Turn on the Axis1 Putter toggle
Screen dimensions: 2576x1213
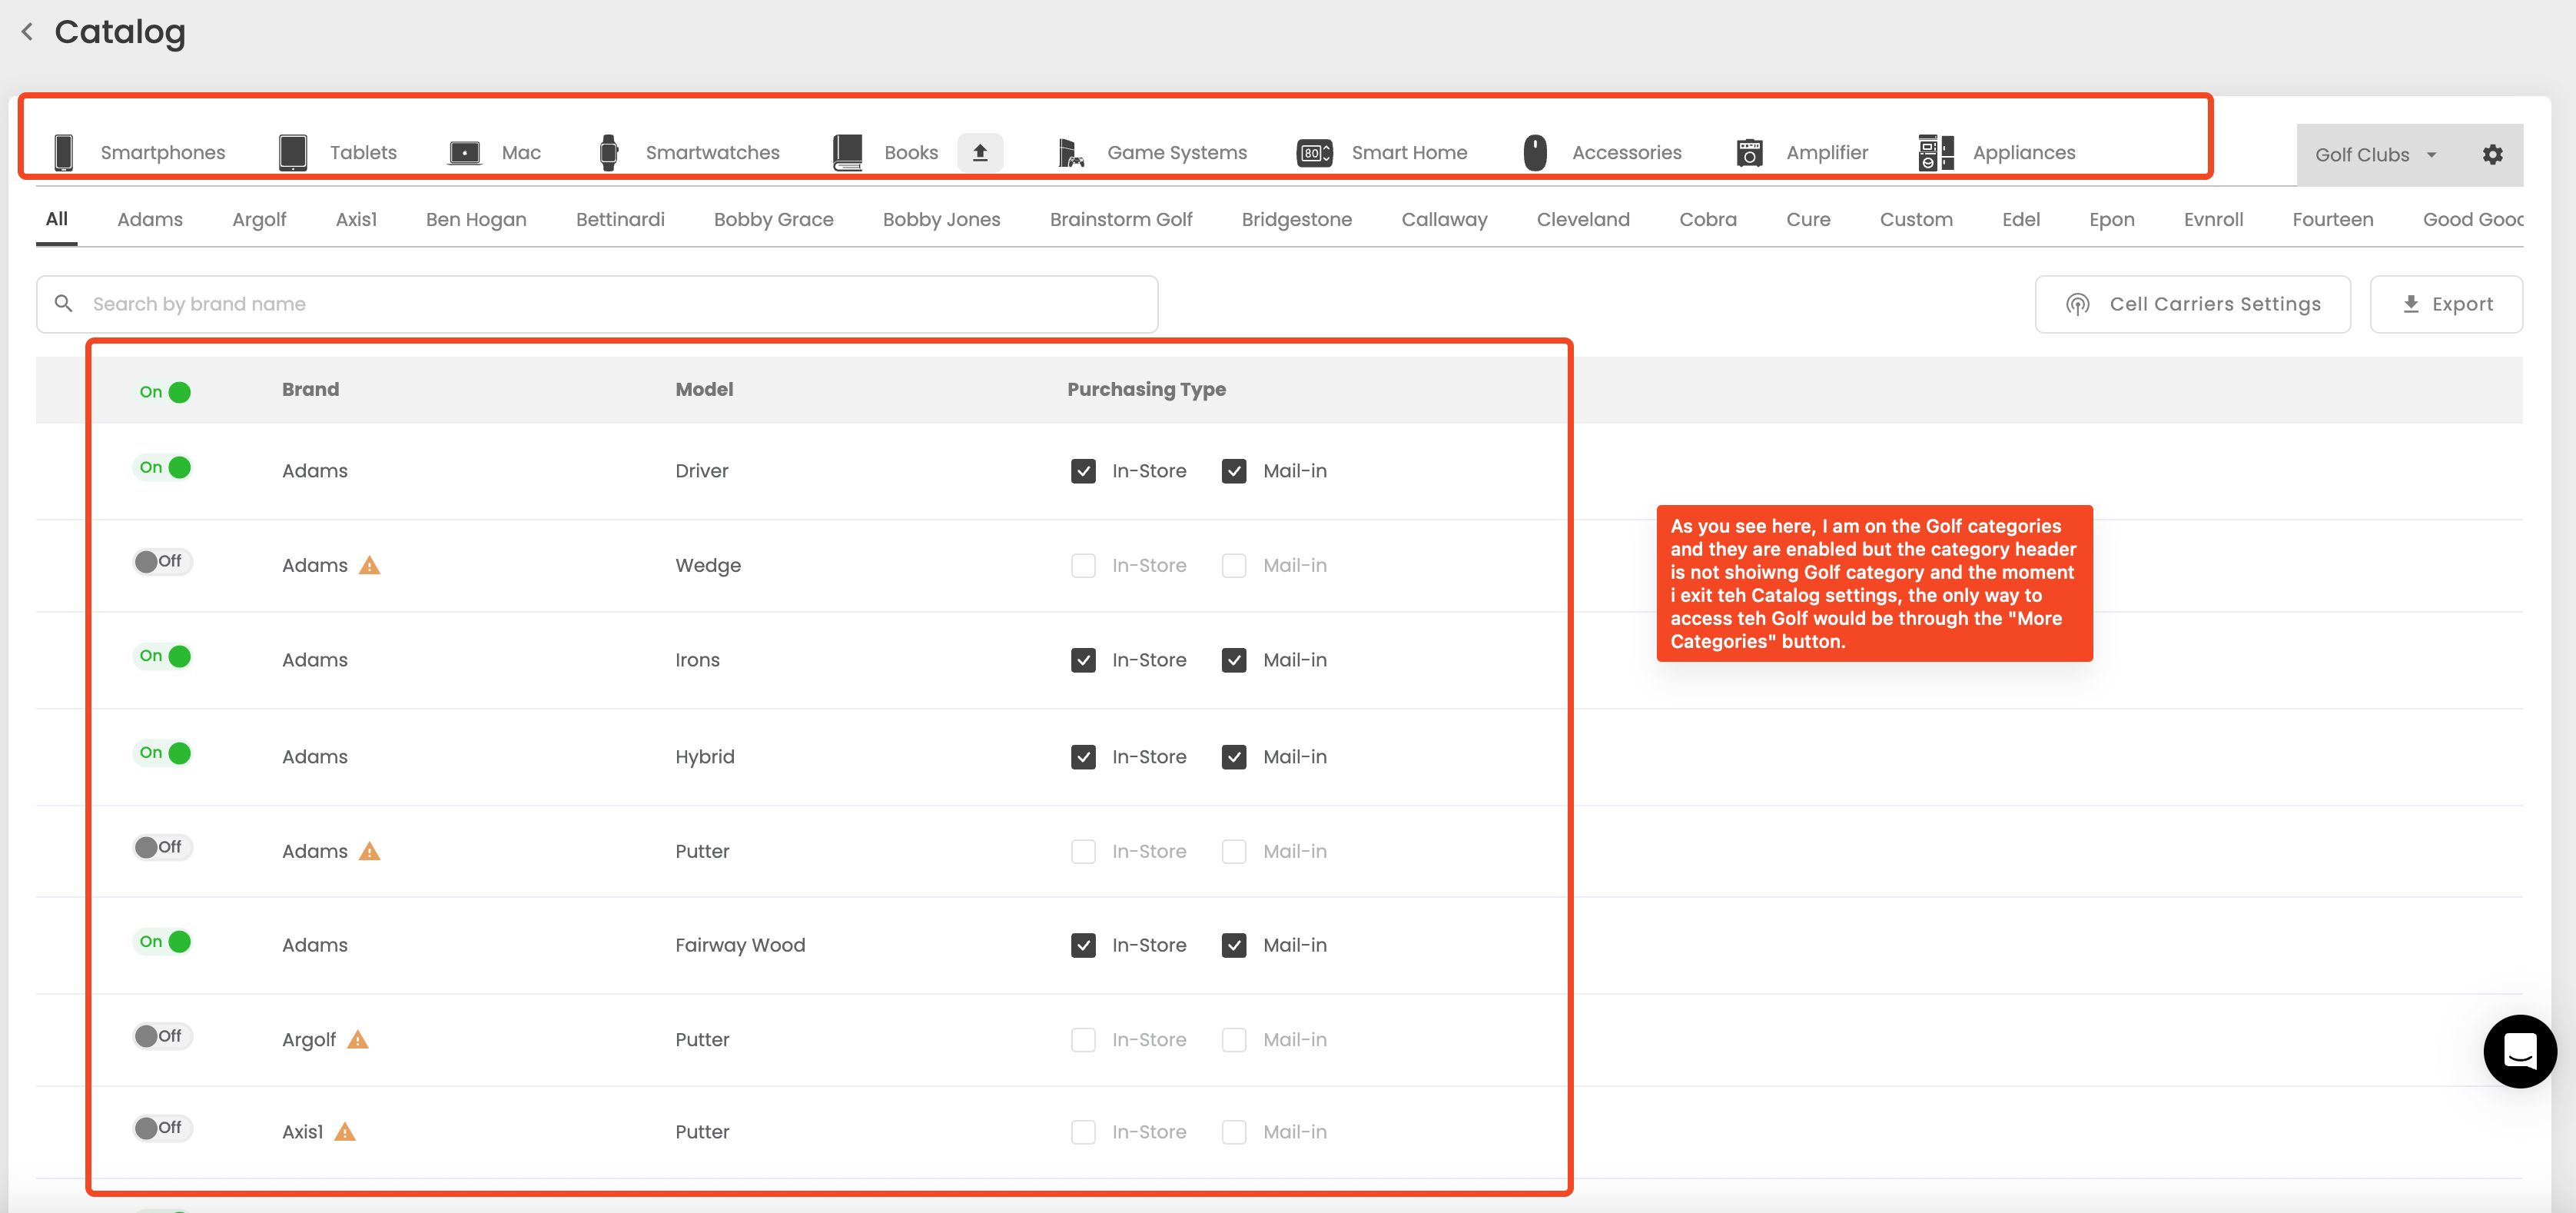pos(164,1128)
